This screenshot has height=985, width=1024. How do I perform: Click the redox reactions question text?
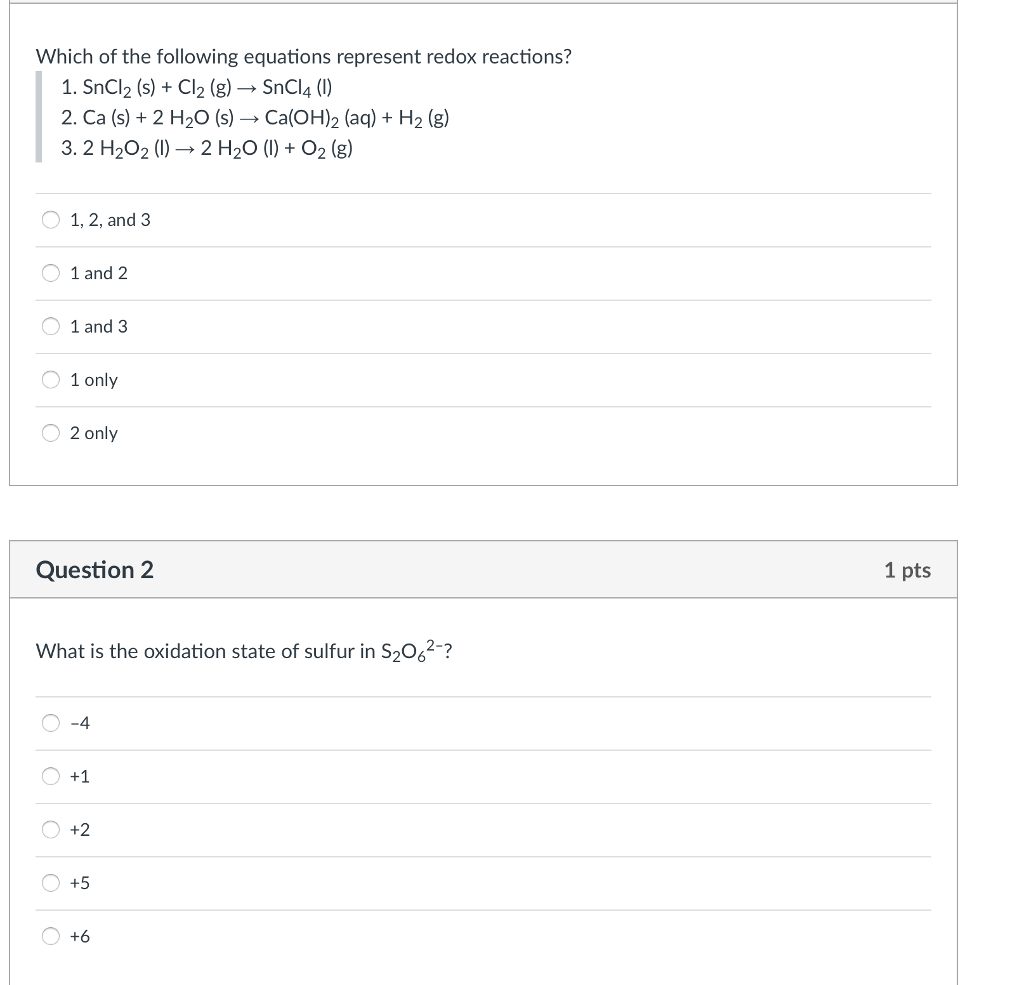click(x=303, y=56)
